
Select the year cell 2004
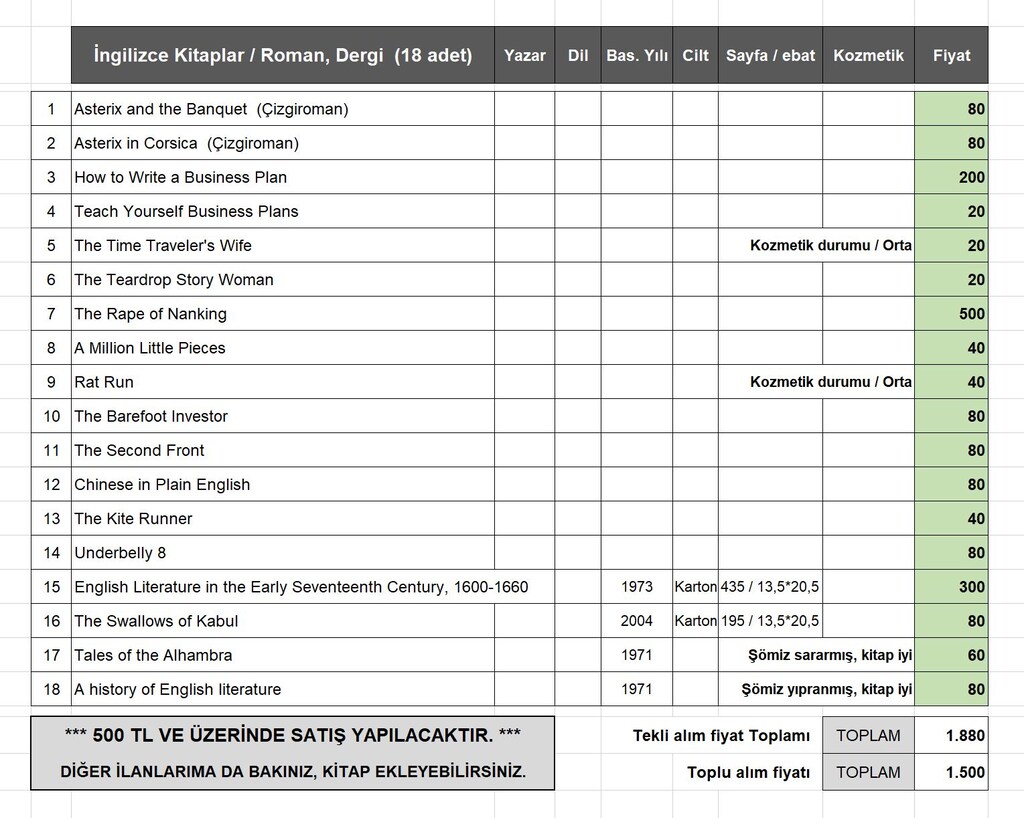pos(637,620)
